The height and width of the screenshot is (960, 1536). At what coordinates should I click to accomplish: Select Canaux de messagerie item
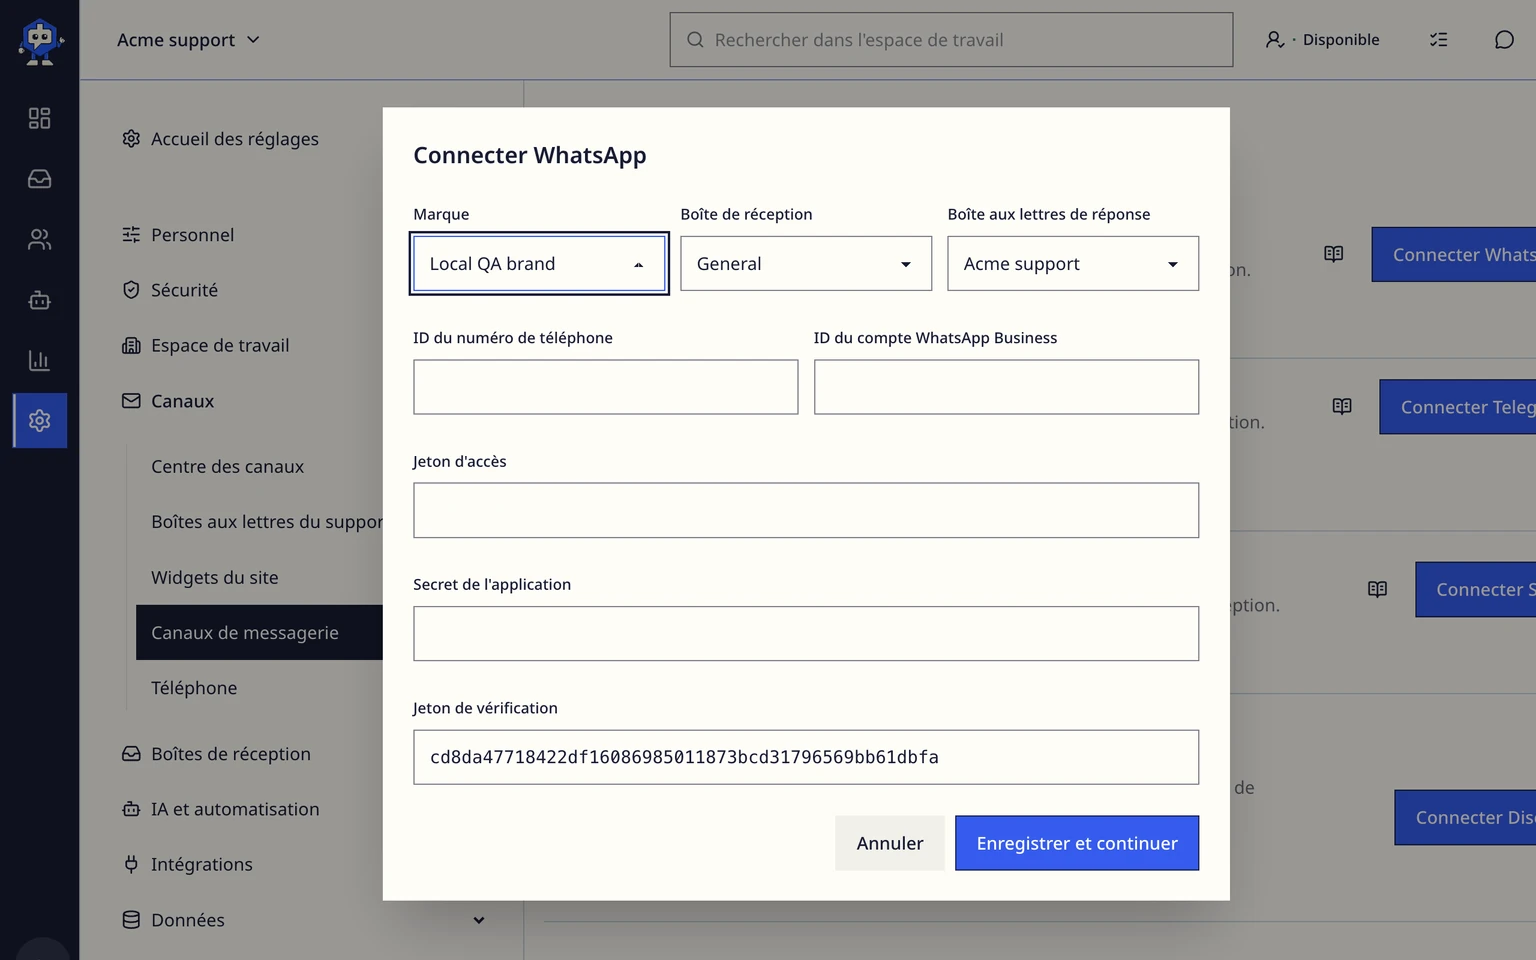click(259, 633)
